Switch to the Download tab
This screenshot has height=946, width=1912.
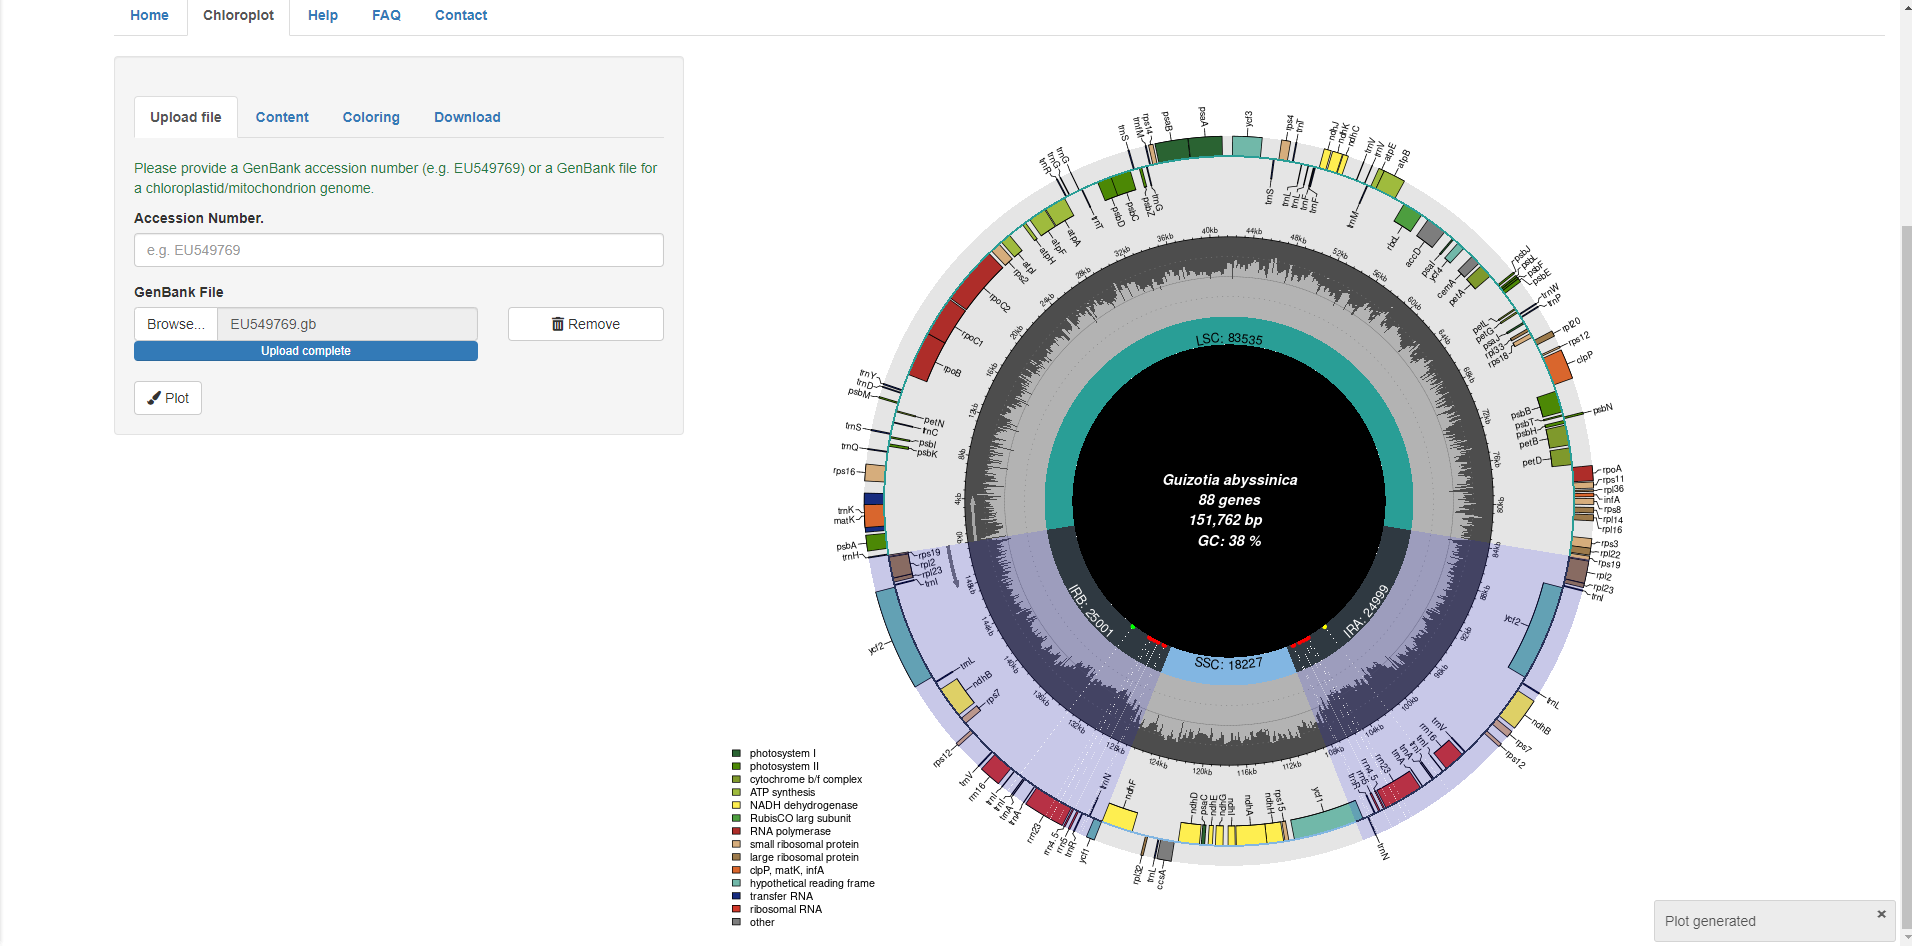click(x=467, y=117)
